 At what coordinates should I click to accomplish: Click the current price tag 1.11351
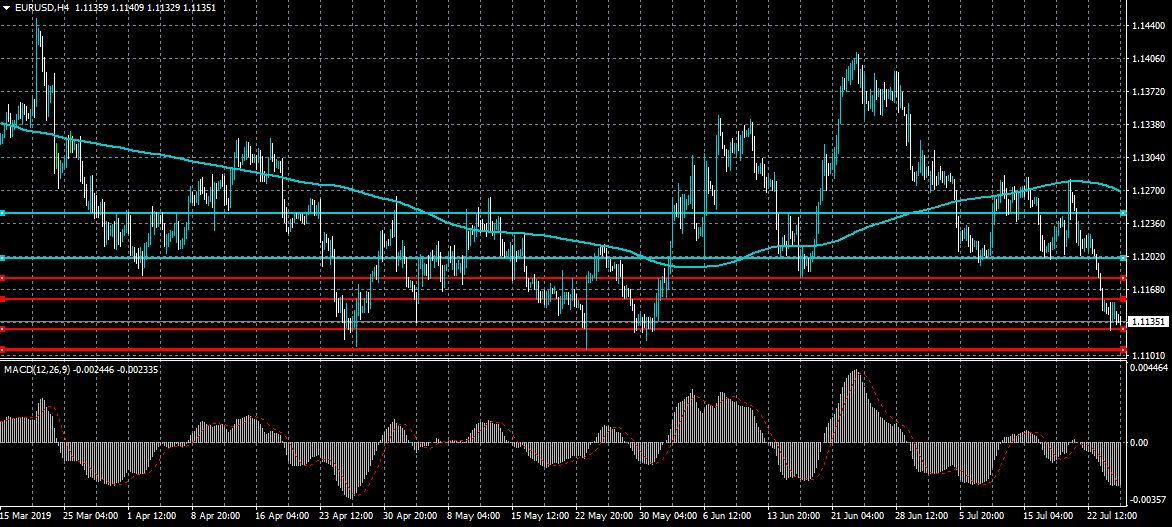coord(1150,322)
